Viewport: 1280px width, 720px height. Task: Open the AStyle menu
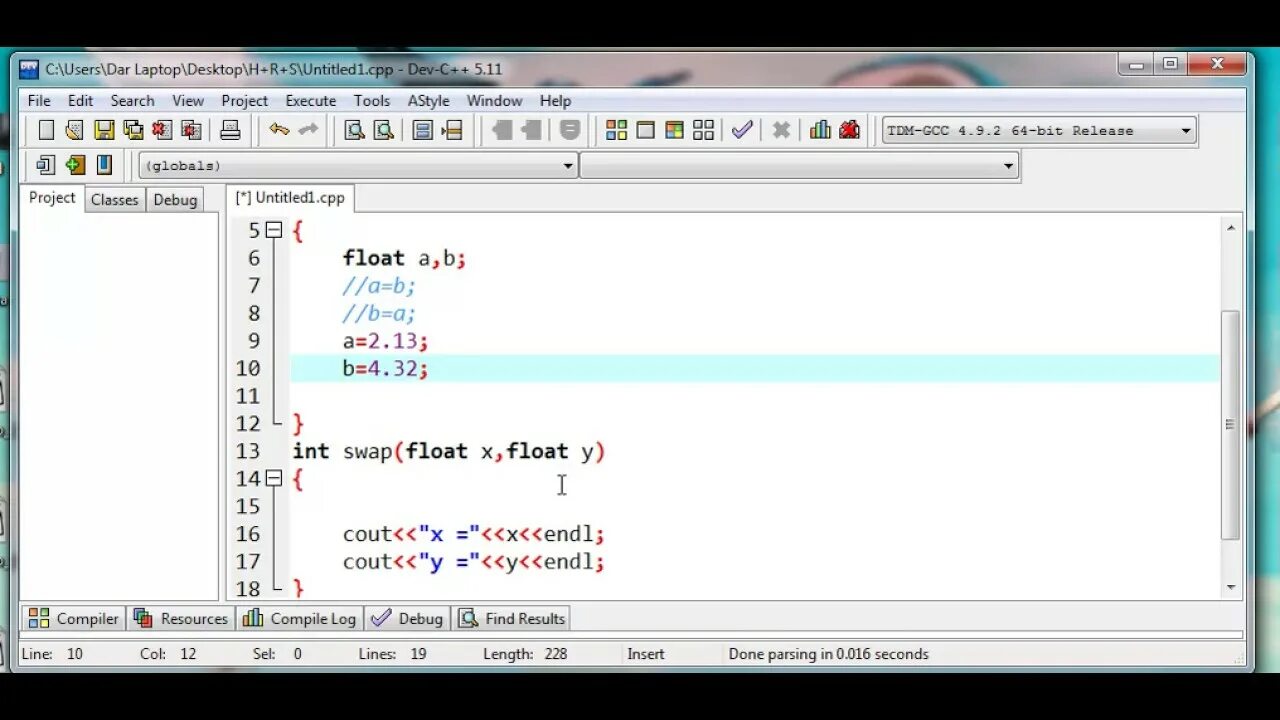pyautogui.click(x=428, y=101)
